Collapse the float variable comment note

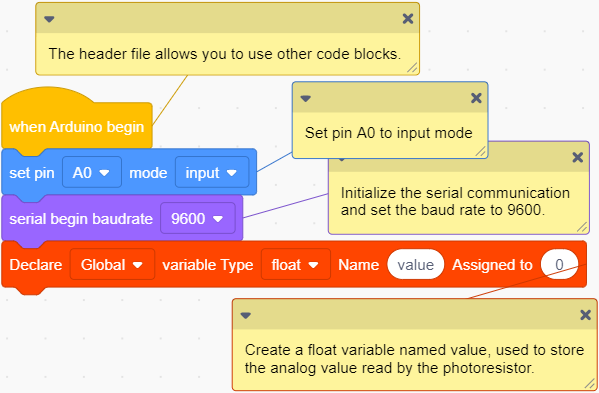246,315
